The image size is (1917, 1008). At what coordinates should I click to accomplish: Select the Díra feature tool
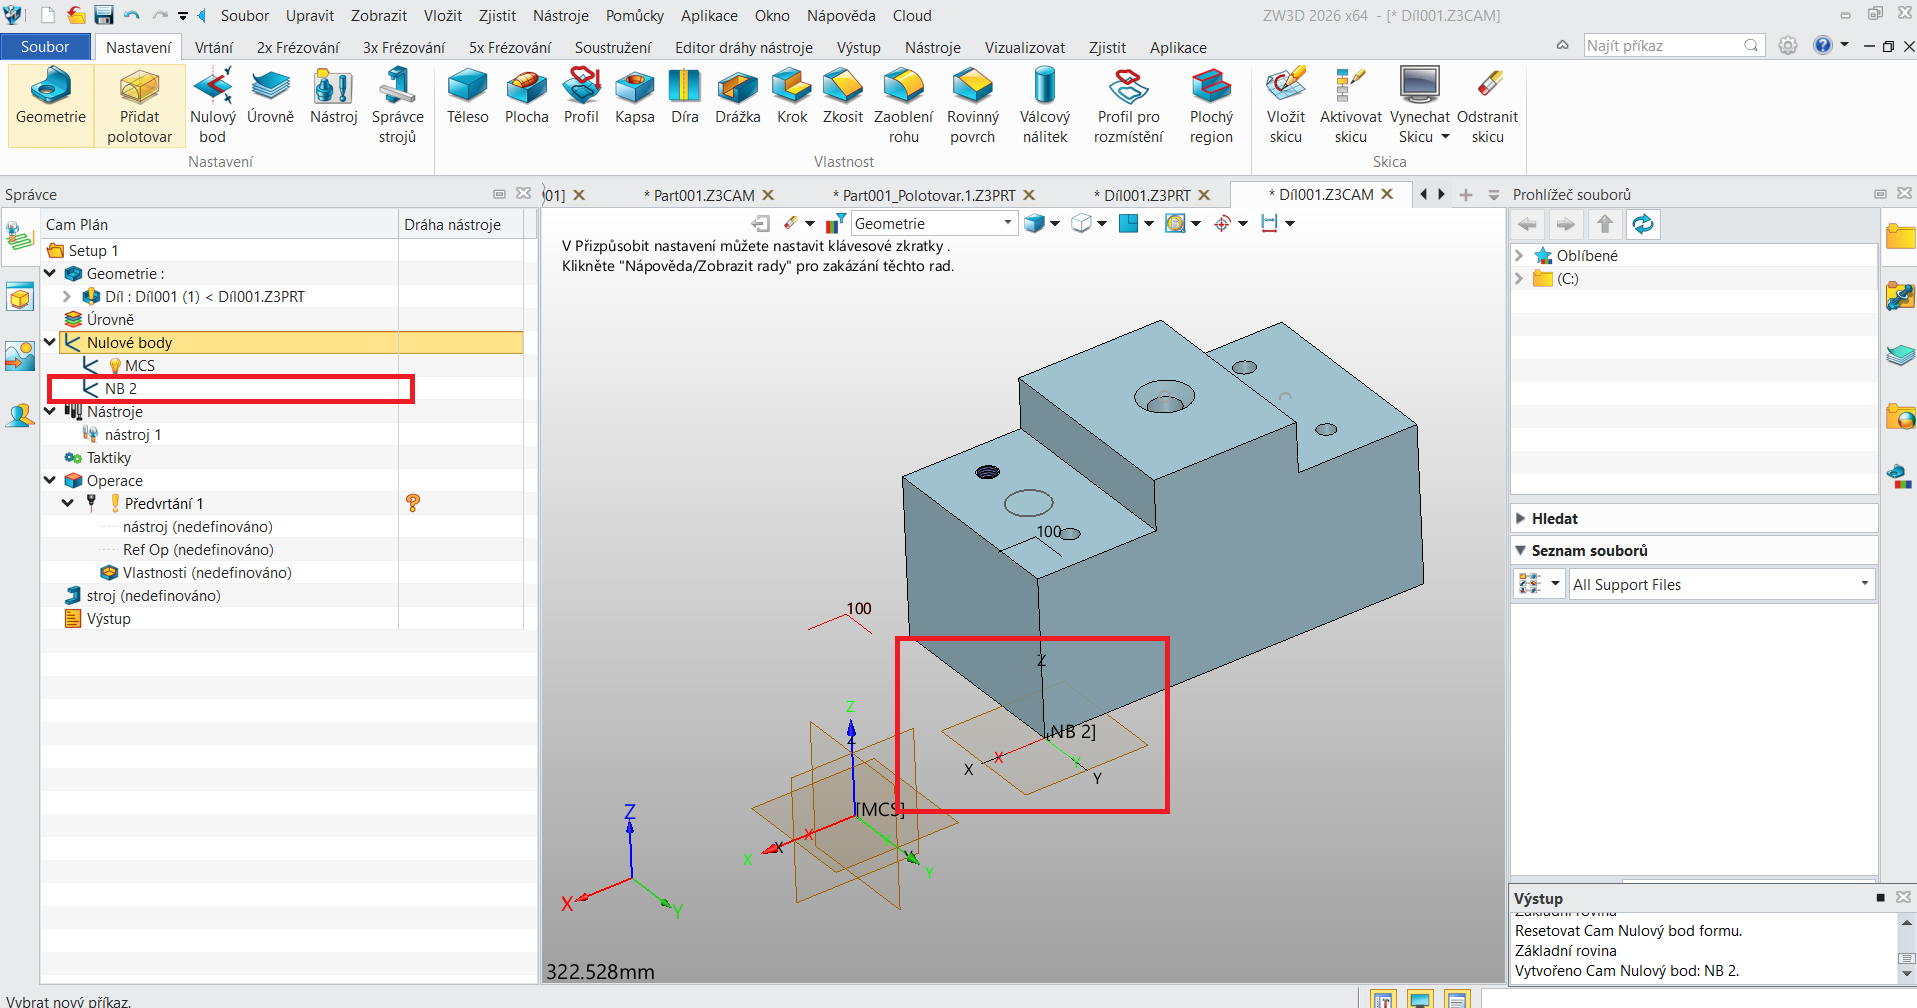pos(685,97)
